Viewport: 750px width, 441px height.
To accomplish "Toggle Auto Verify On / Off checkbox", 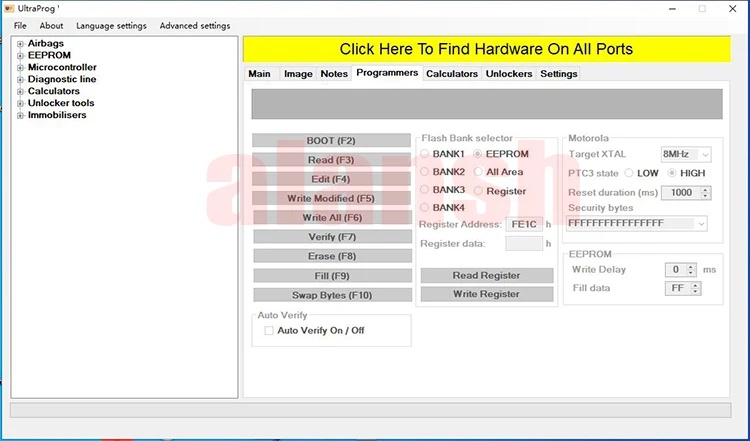I will point(269,331).
